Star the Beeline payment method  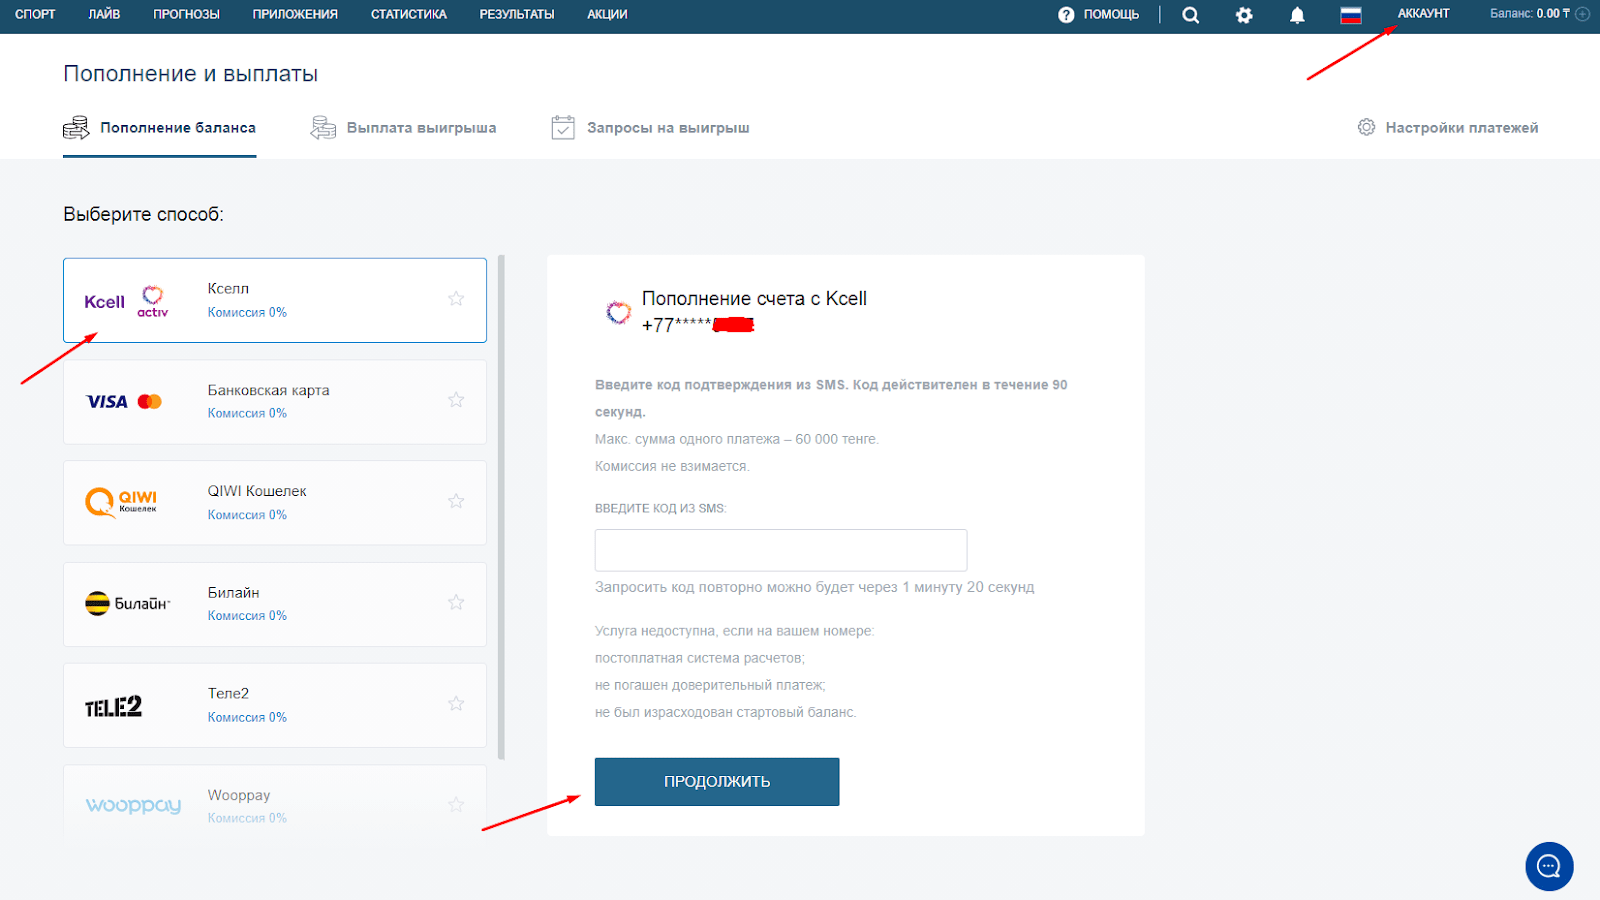tap(456, 602)
